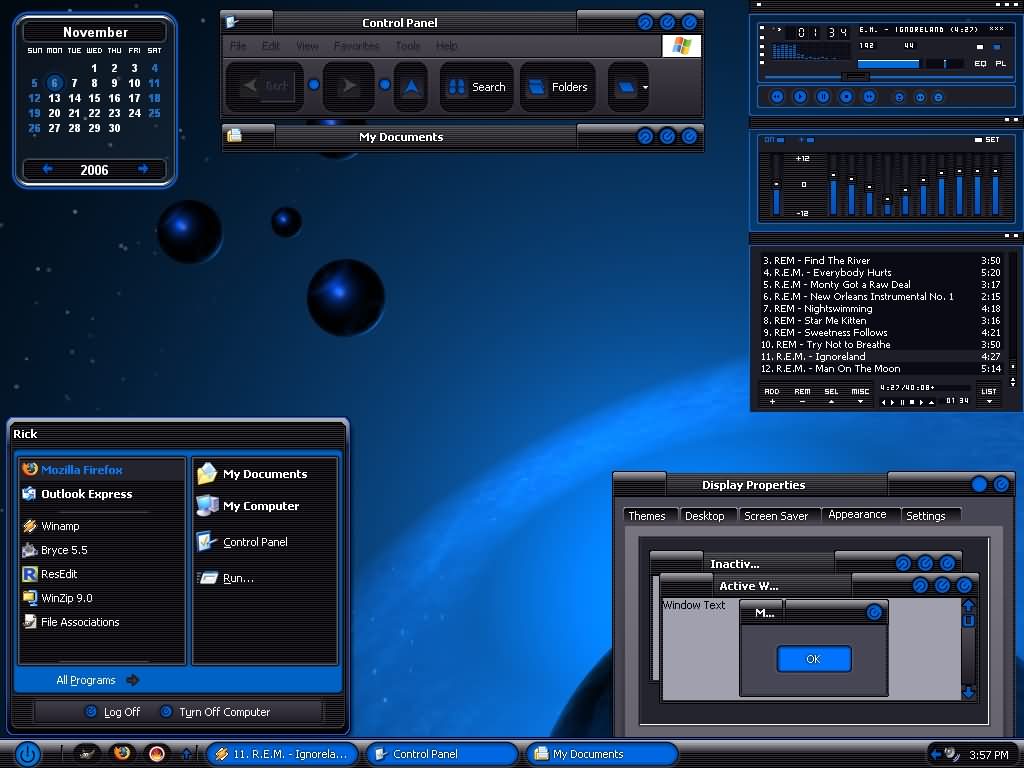Viewport: 1024px width, 768px height.
Task: Open playlist REM menu
Action: (802, 395)
